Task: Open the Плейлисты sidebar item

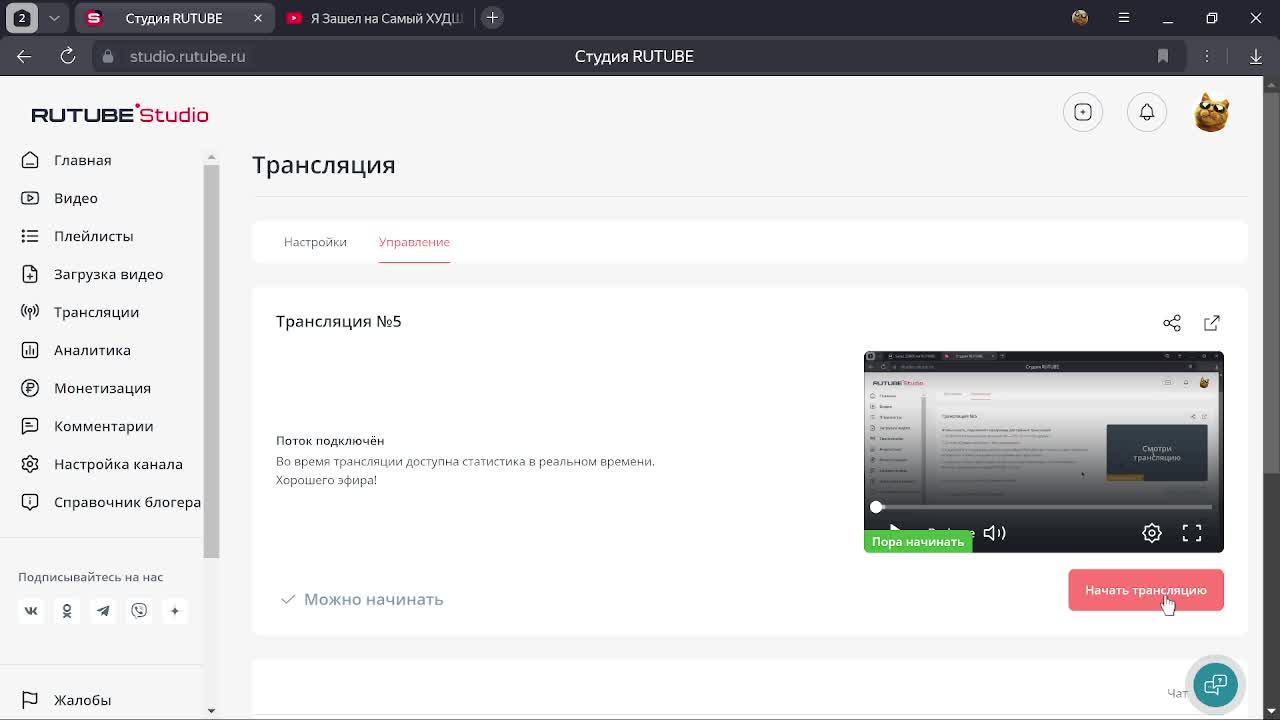Action: [x=78, y=236]
